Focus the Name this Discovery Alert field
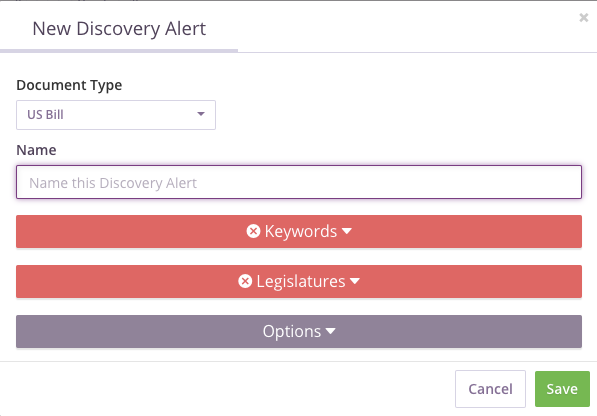The width and height of the screenshot is (597, 416). pos(299,182)
